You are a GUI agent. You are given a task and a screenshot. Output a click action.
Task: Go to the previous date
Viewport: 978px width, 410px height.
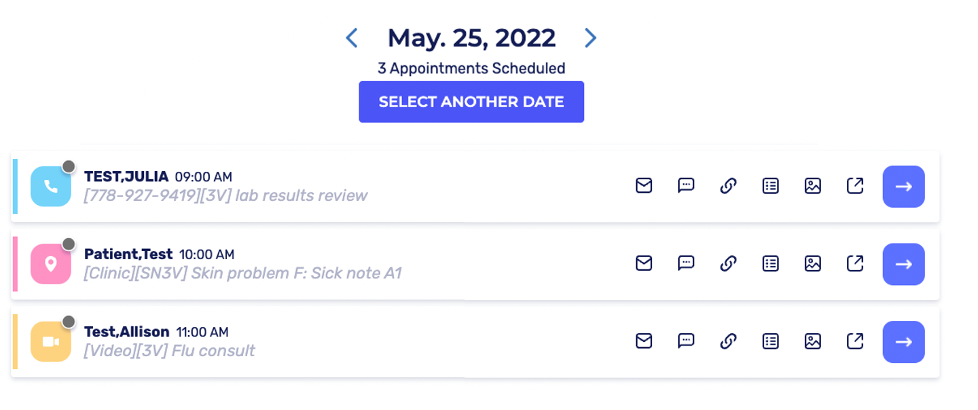point(352,38)
